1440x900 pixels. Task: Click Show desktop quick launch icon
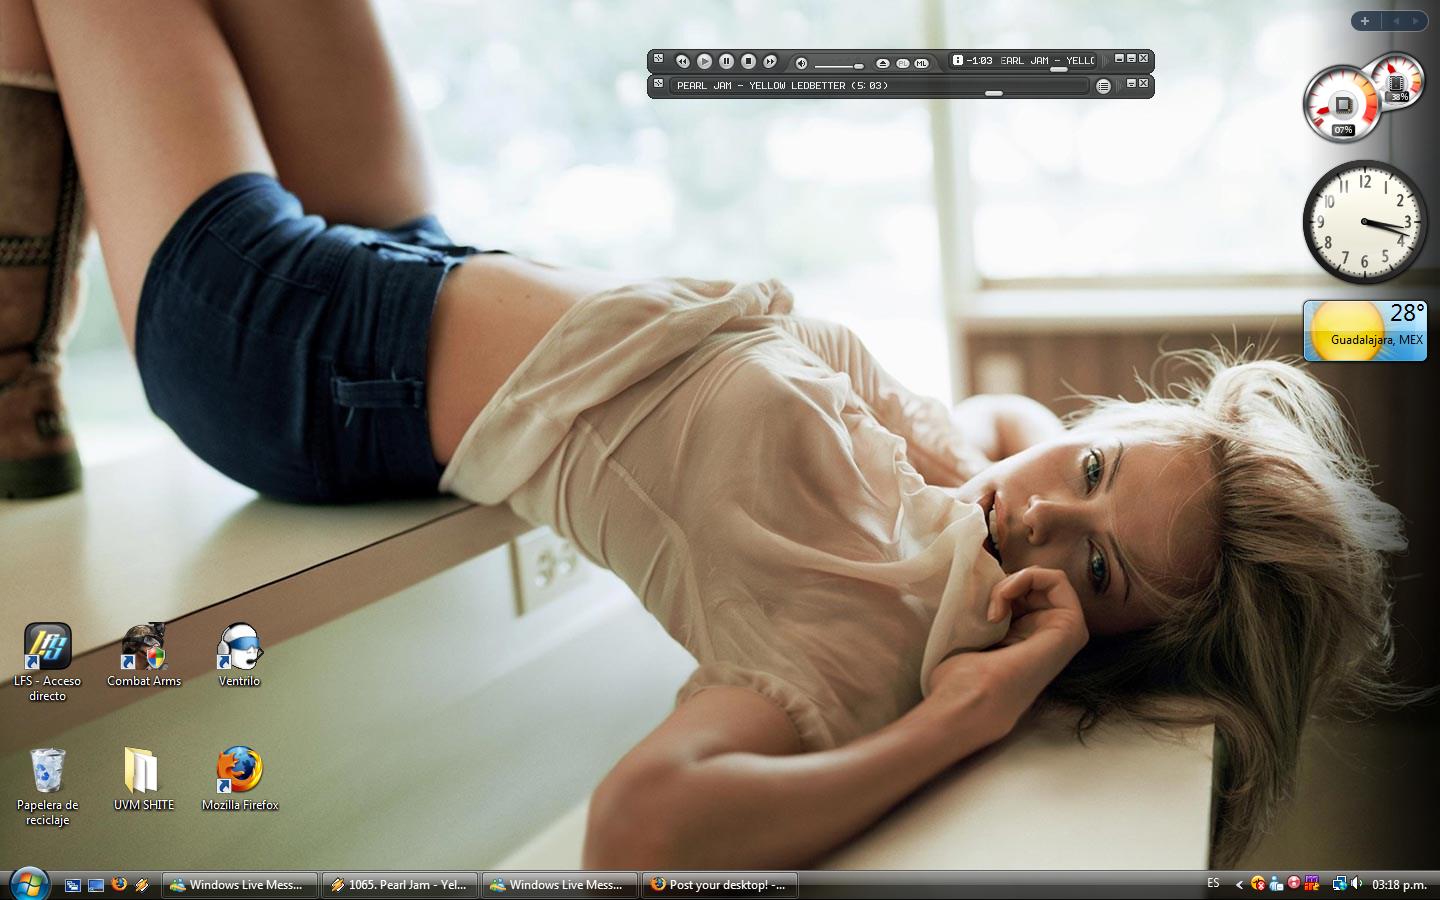coord(96,885)
